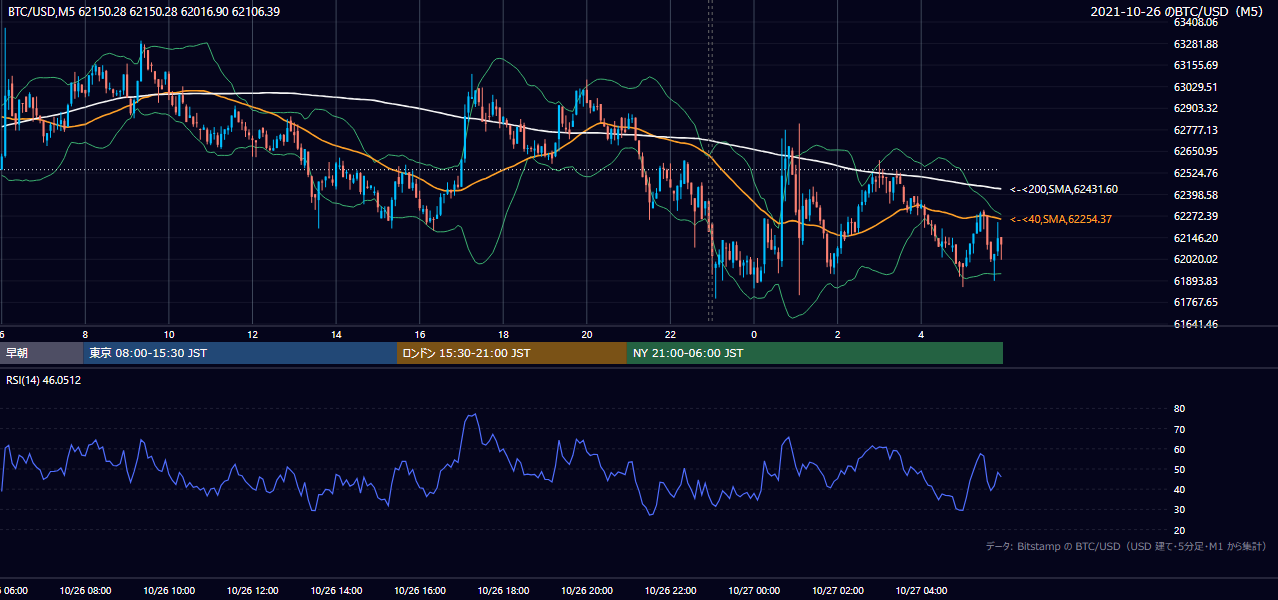This screenshot has height=600, width=1278.
Task: Click price axis value 62020.02
Action: click(1195, 259)
